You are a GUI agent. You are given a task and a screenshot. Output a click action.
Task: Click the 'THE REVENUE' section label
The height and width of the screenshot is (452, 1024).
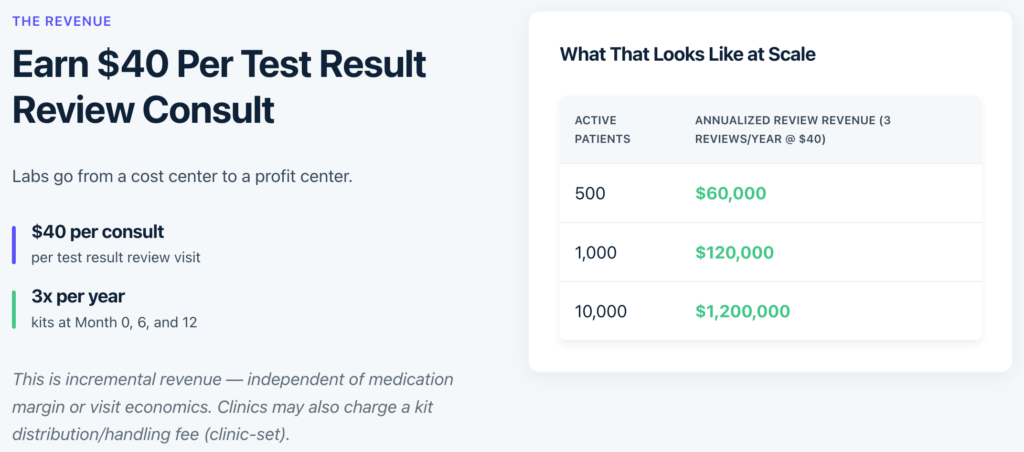[62, 21]
